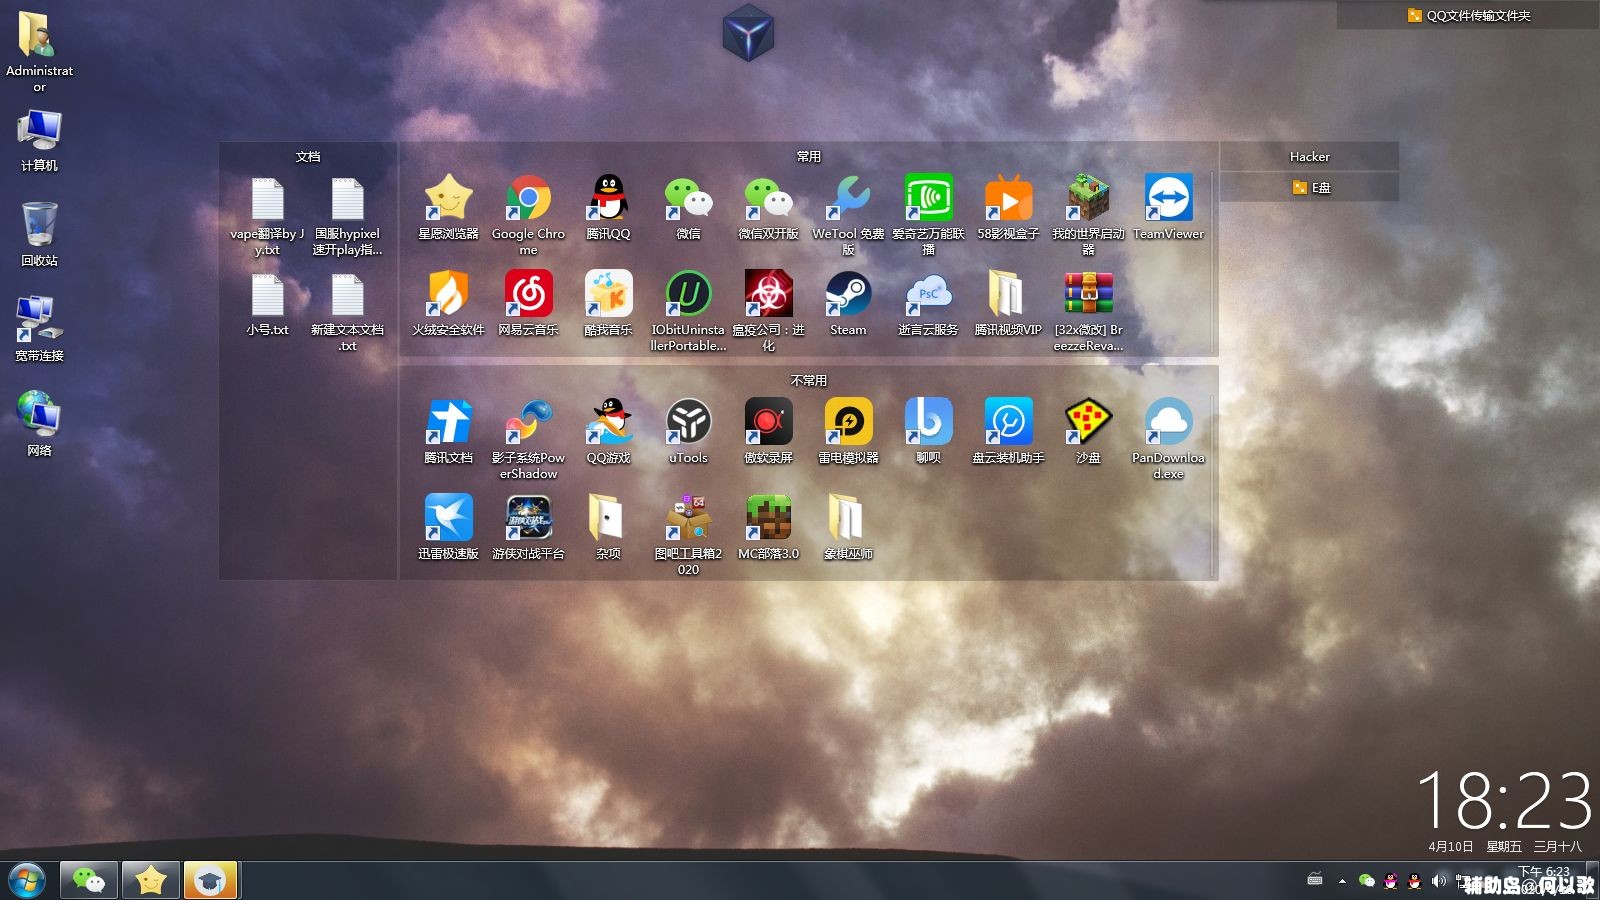Open MC部落3.0 shortcut
The width and height of the screenshot is (1600, 900).
click(768, 527)
